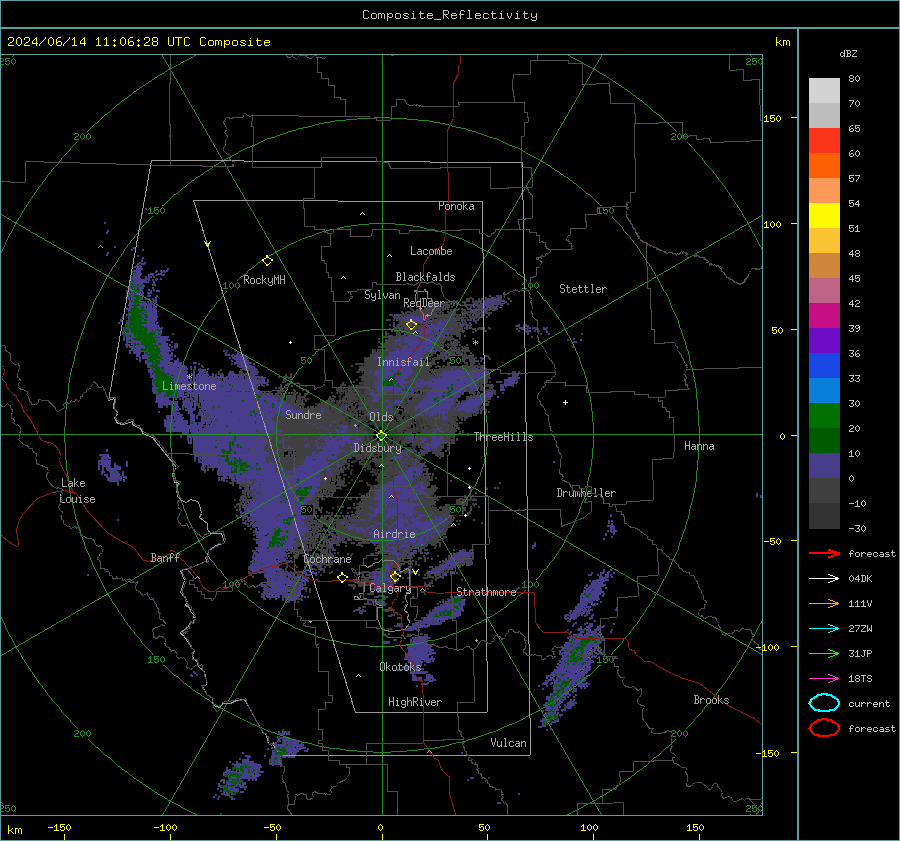
Task: Click the 2024/06/14 11:06:28 UTC timestamp
Action: tap(139, 42)
